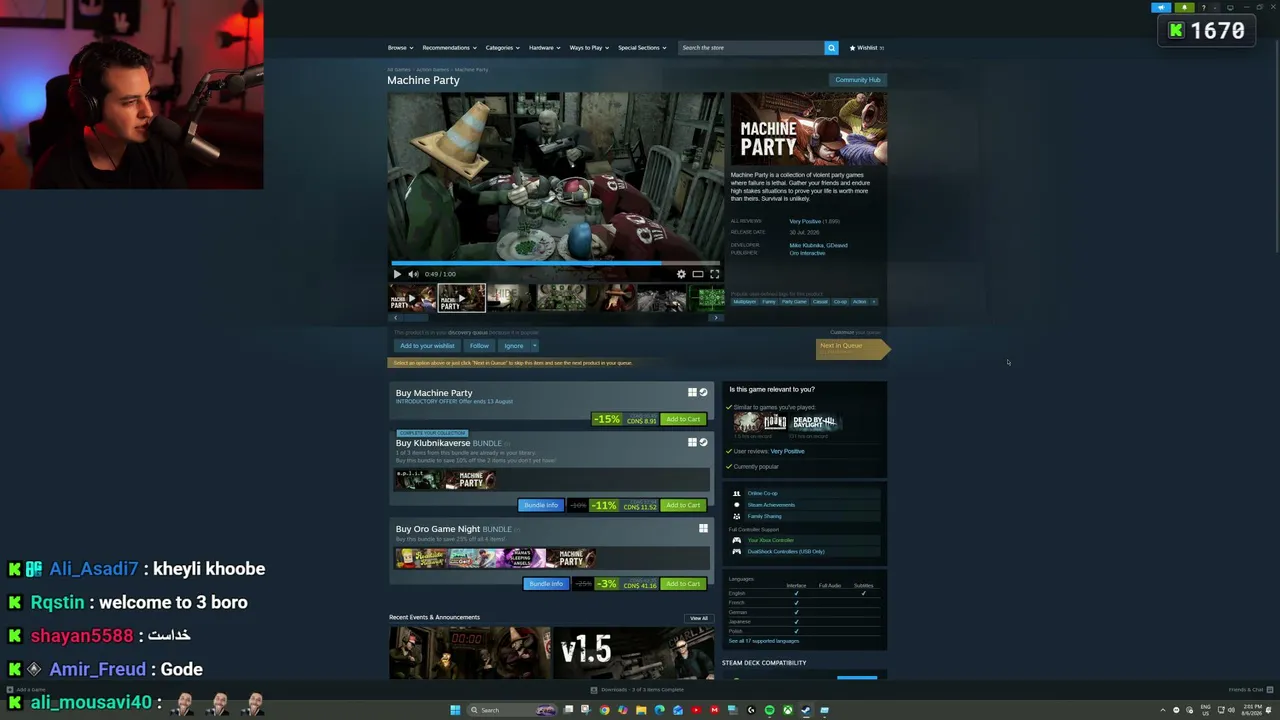Open Task View on the taskbar

pos(568,710)
